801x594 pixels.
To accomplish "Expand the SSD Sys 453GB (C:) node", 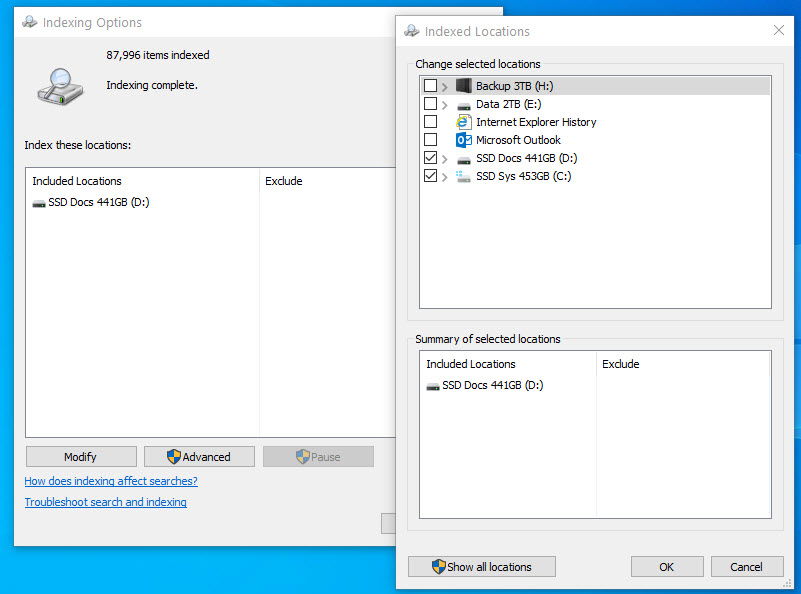I will pos(444,177).
